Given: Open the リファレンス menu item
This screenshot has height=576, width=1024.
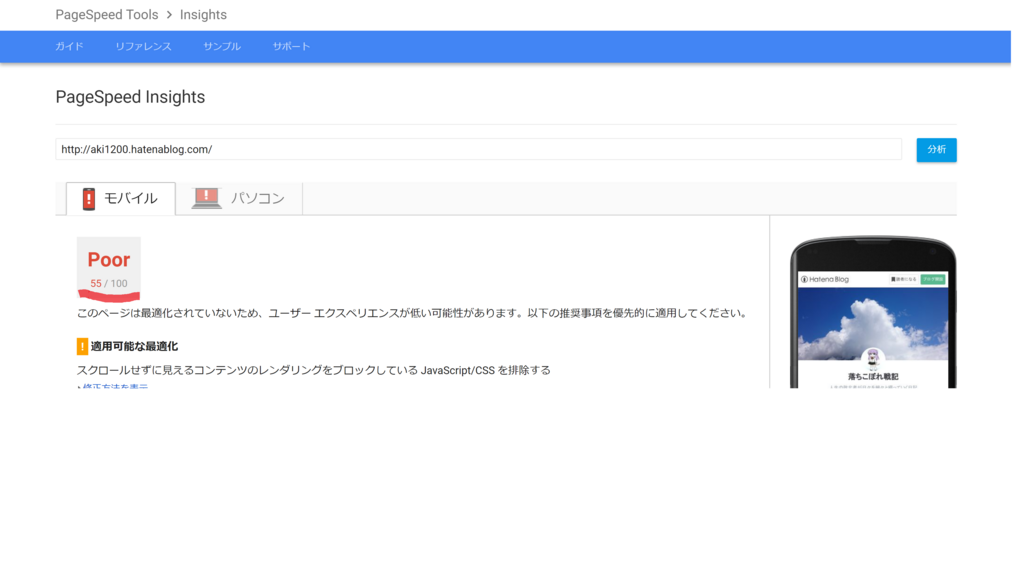Looking at the screenshot, I should (x=143, y=46).
